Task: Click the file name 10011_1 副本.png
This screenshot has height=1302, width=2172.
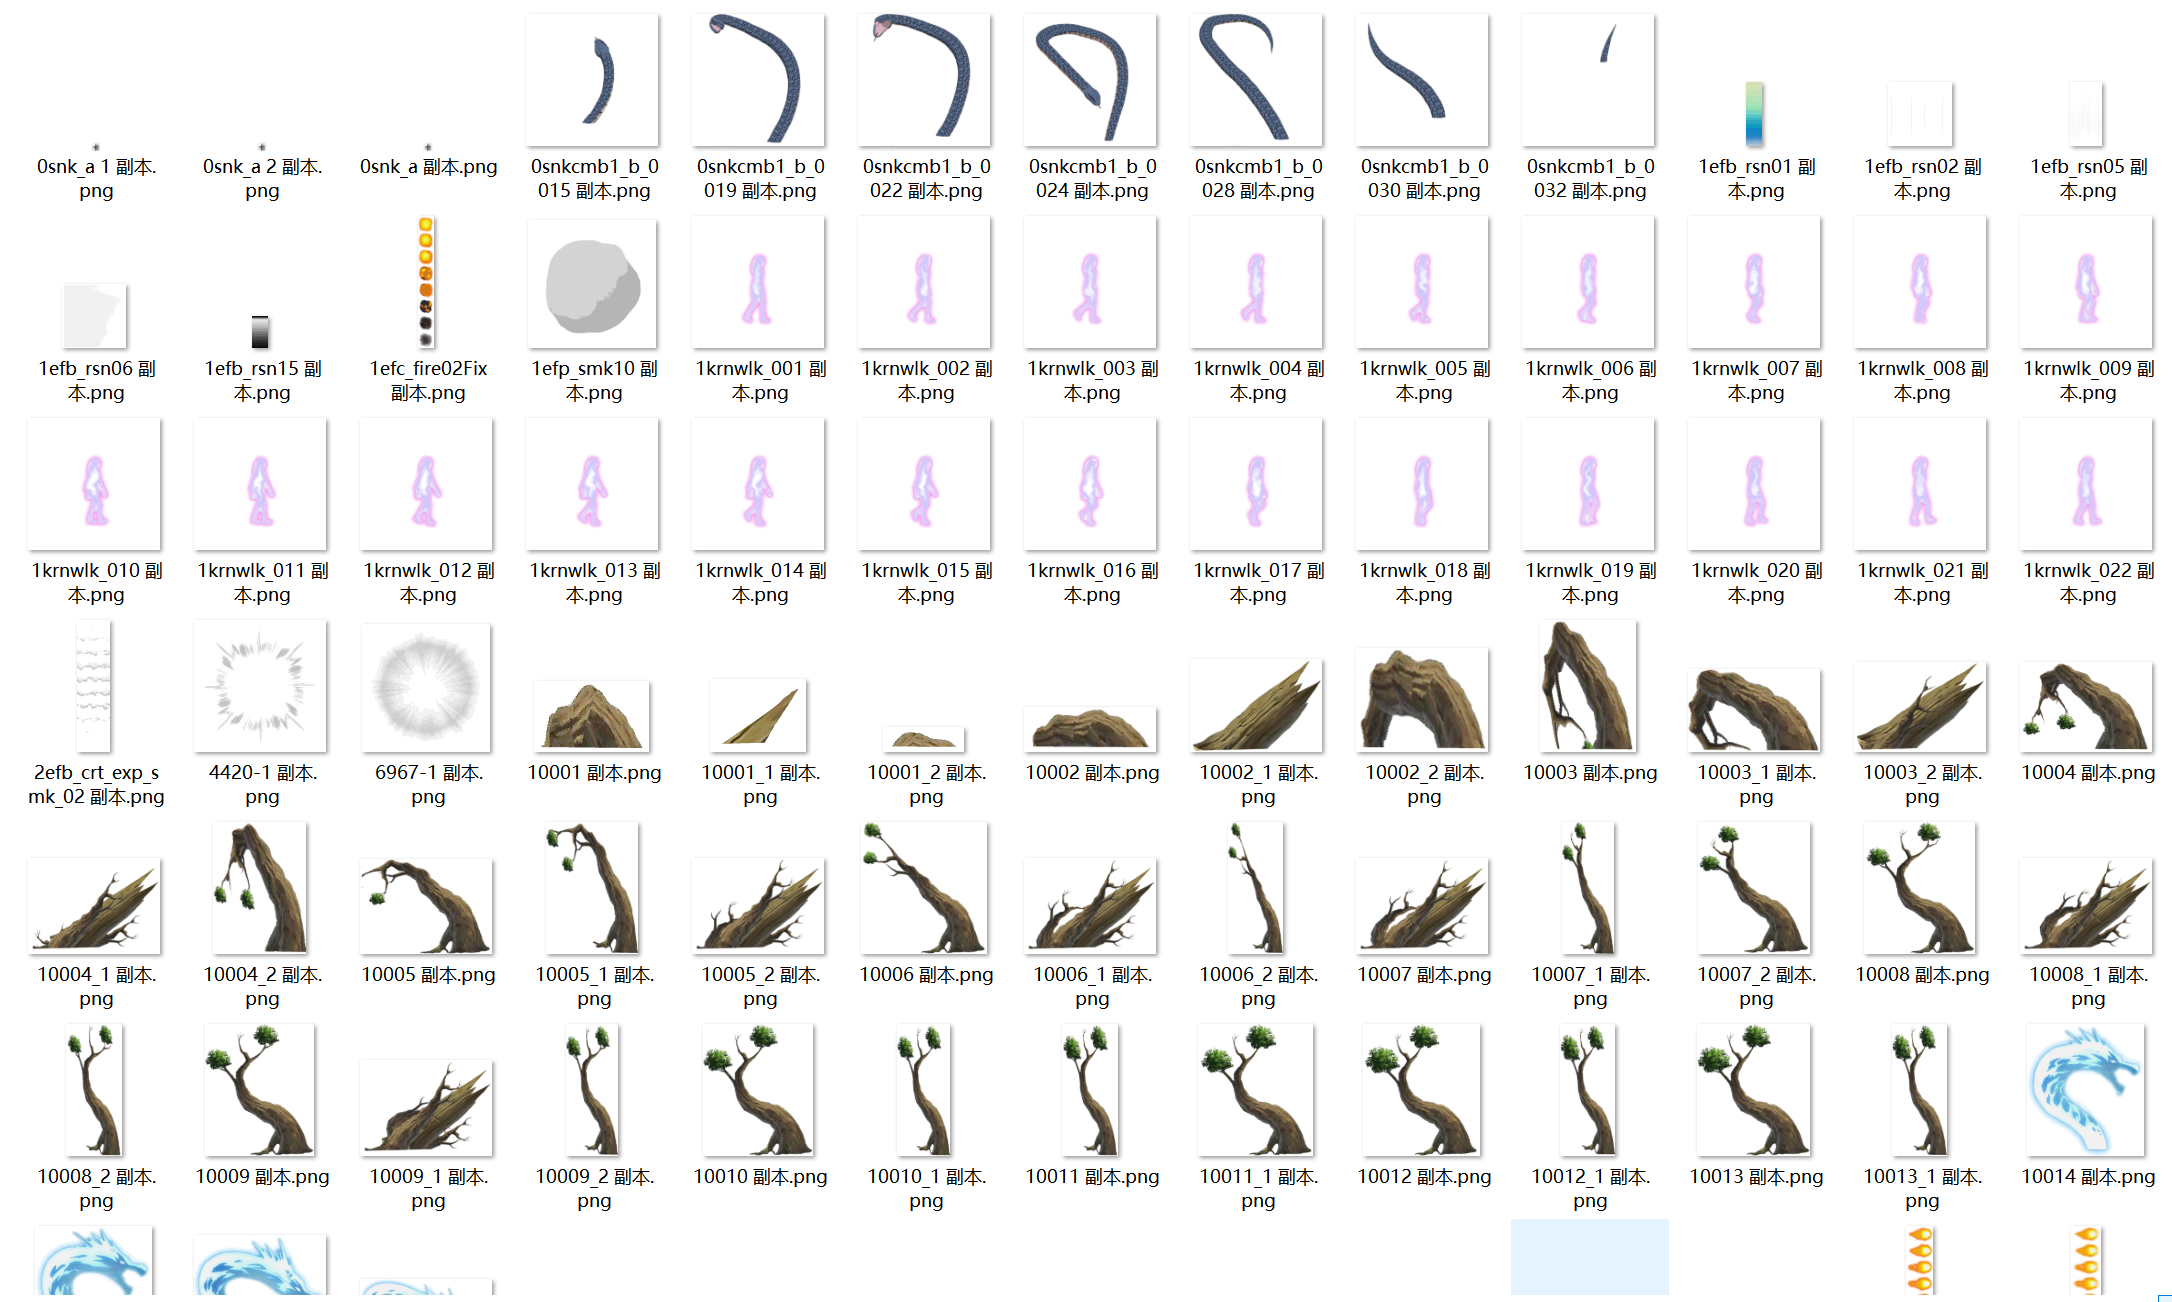Action: coord(1258,1189)
